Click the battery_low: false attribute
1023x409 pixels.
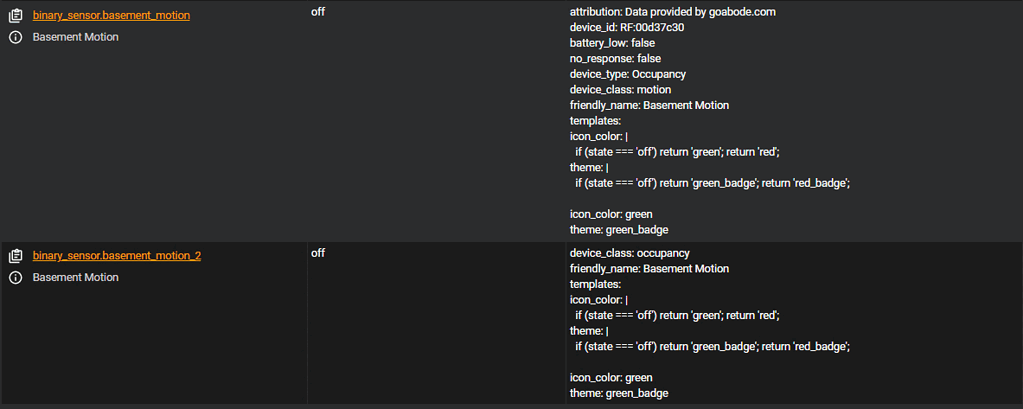pos(612,43)
